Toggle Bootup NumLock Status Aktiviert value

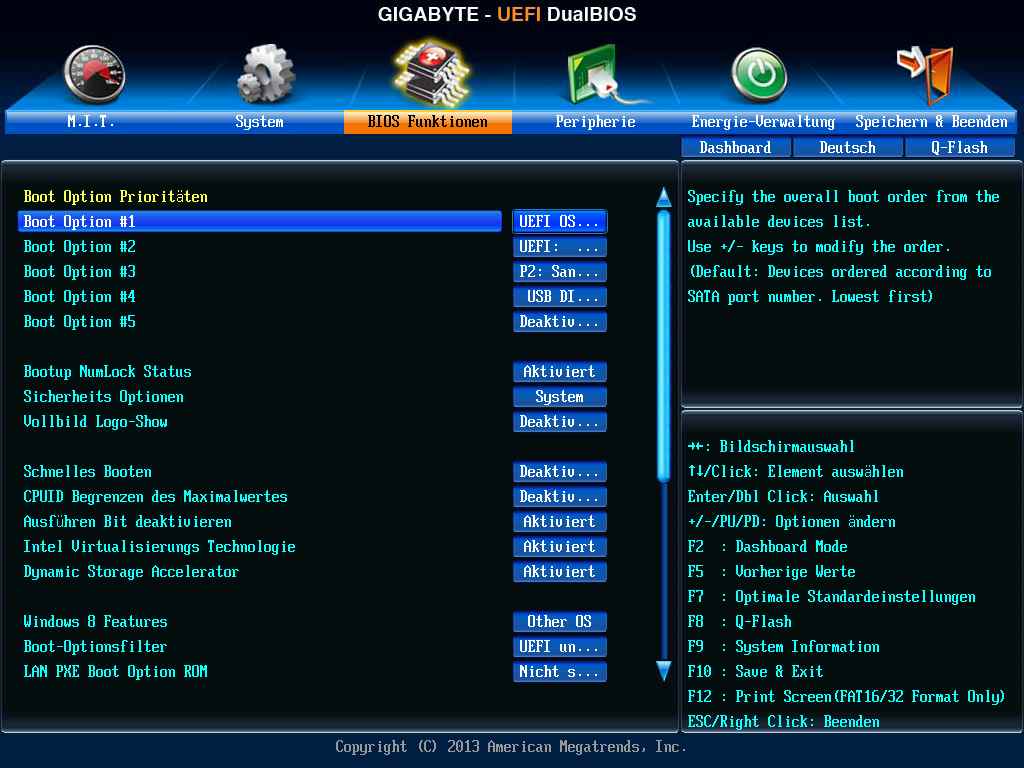(x=560, y=372)
